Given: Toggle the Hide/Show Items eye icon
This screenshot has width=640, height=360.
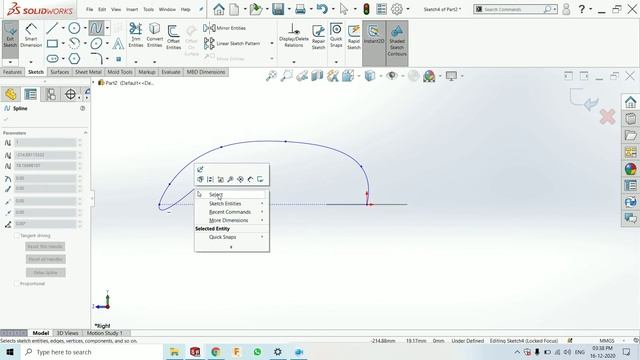Looking at the screenshot, I should [392, 76].
